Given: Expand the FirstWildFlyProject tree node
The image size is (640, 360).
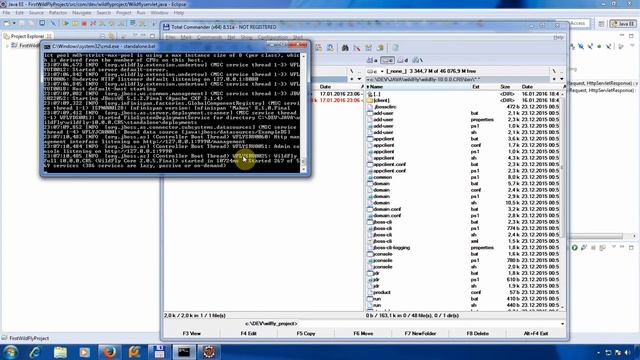Looking at the screenshot, I should (x=7, y=46).
